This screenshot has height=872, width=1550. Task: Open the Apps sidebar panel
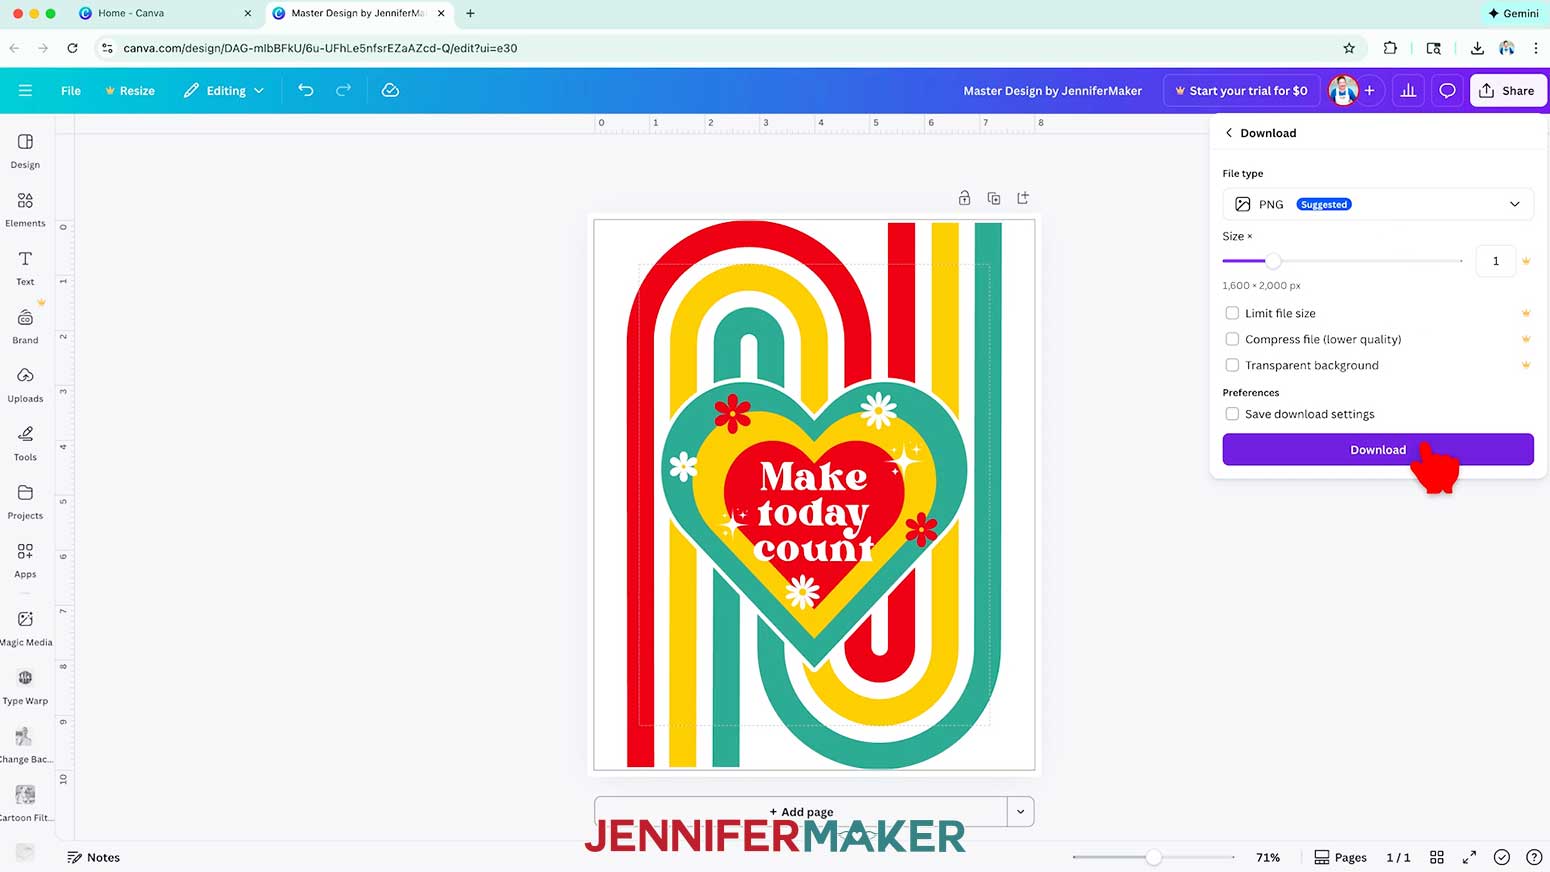pyautogui.click(x=25, y=561)
